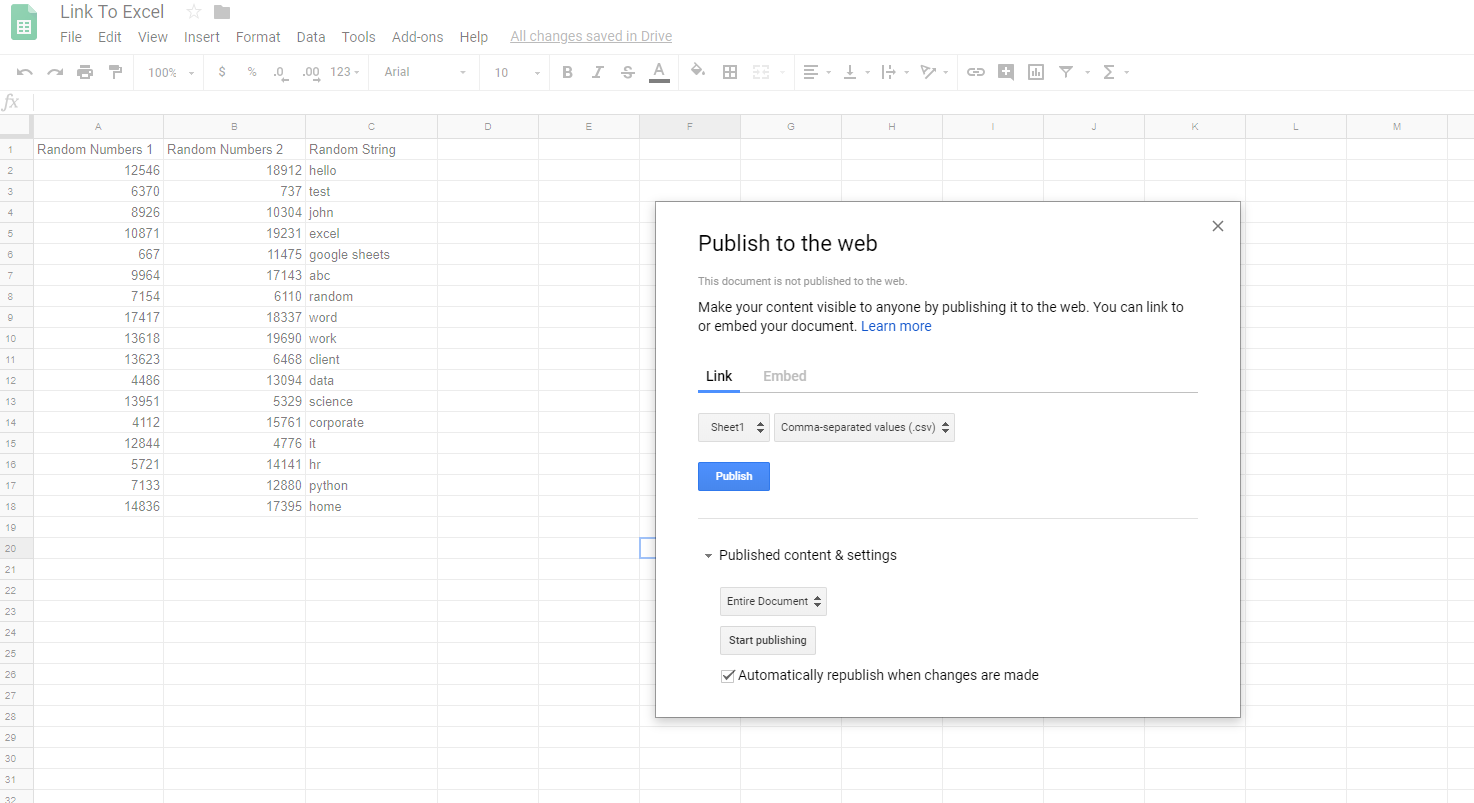Click the formula bar input
Screen dimensions: 1474x803
coord(753,102)
